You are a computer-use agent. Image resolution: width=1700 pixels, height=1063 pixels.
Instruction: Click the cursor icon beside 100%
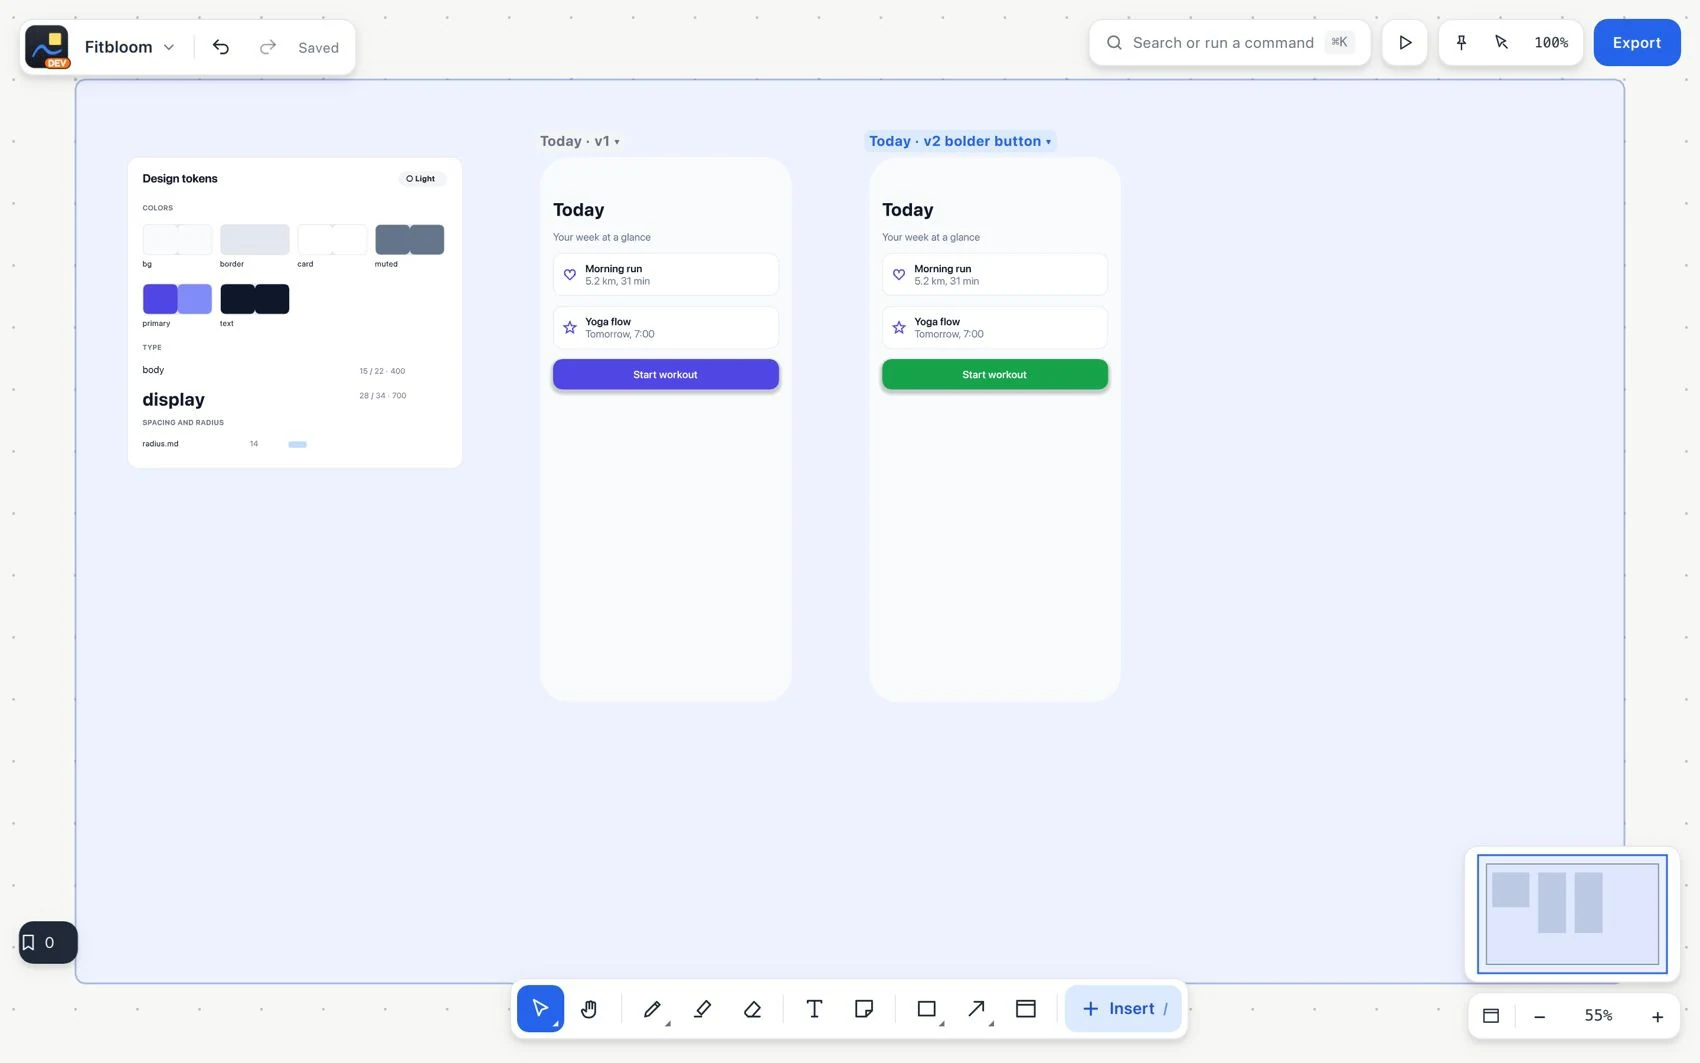click(1501, 42)
